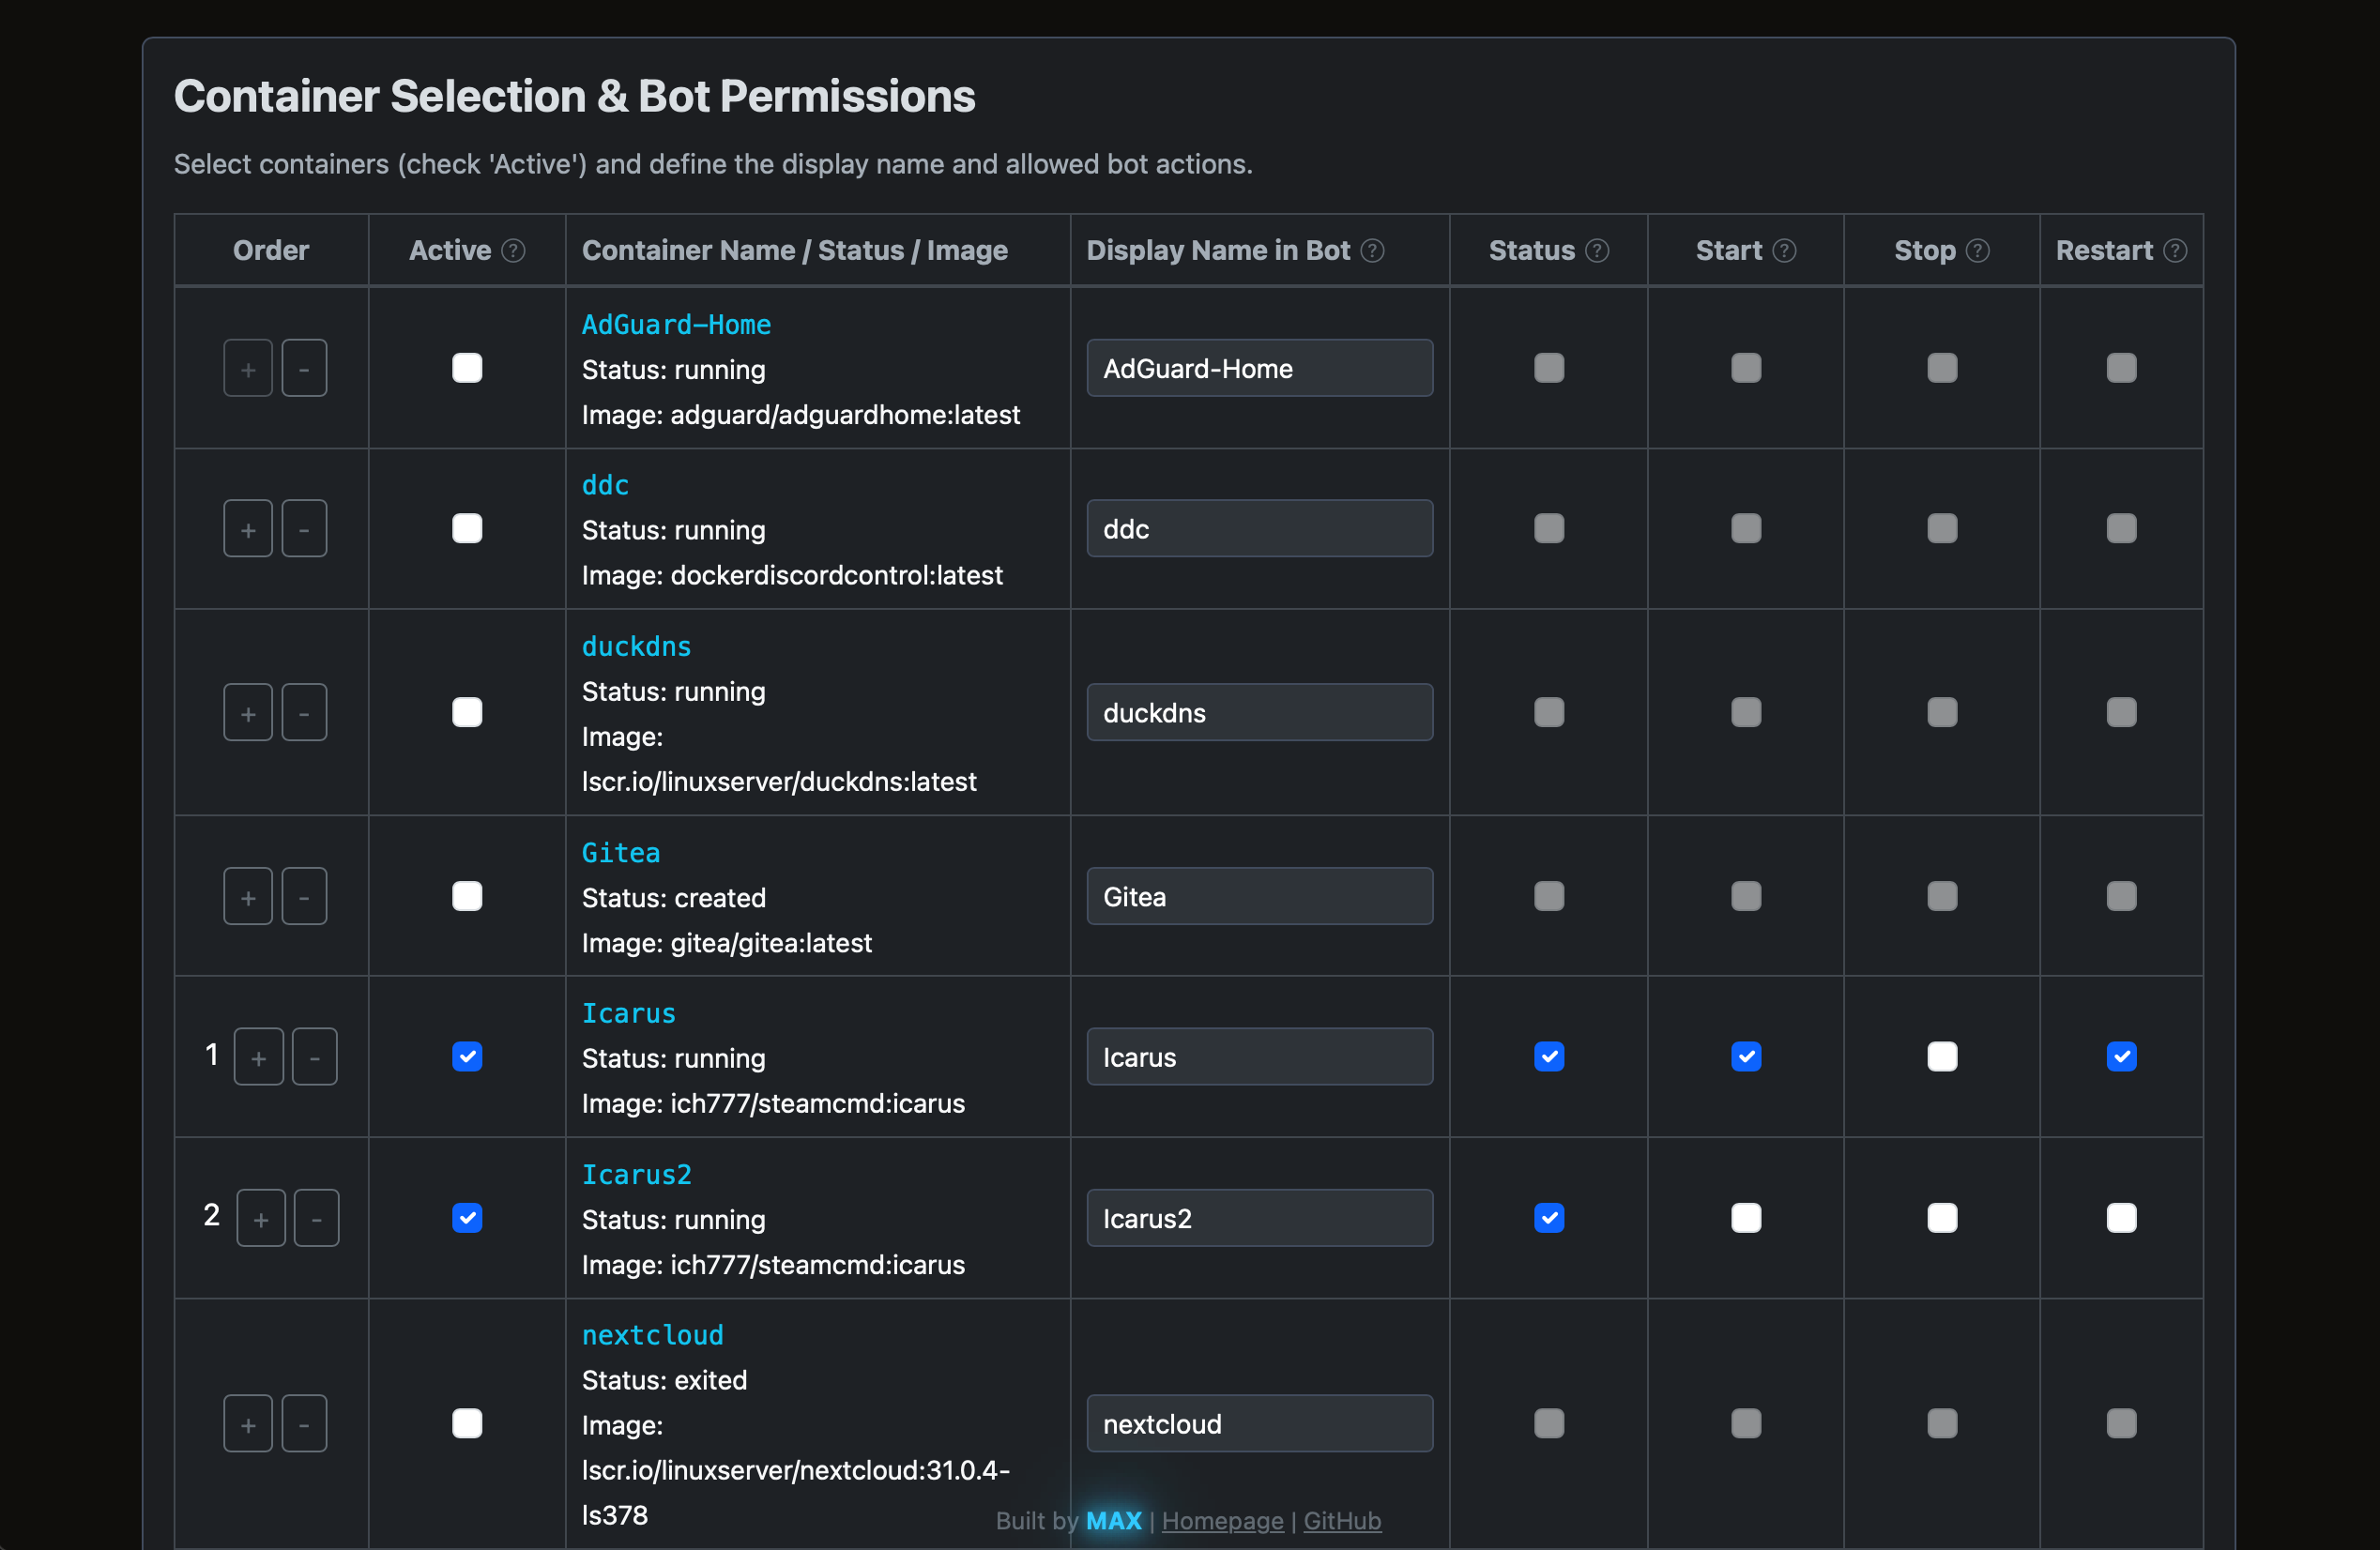Viewport: 2380px width, 1550px height.
Task: Click the ddc container name
Action: (x=605, y=485)
